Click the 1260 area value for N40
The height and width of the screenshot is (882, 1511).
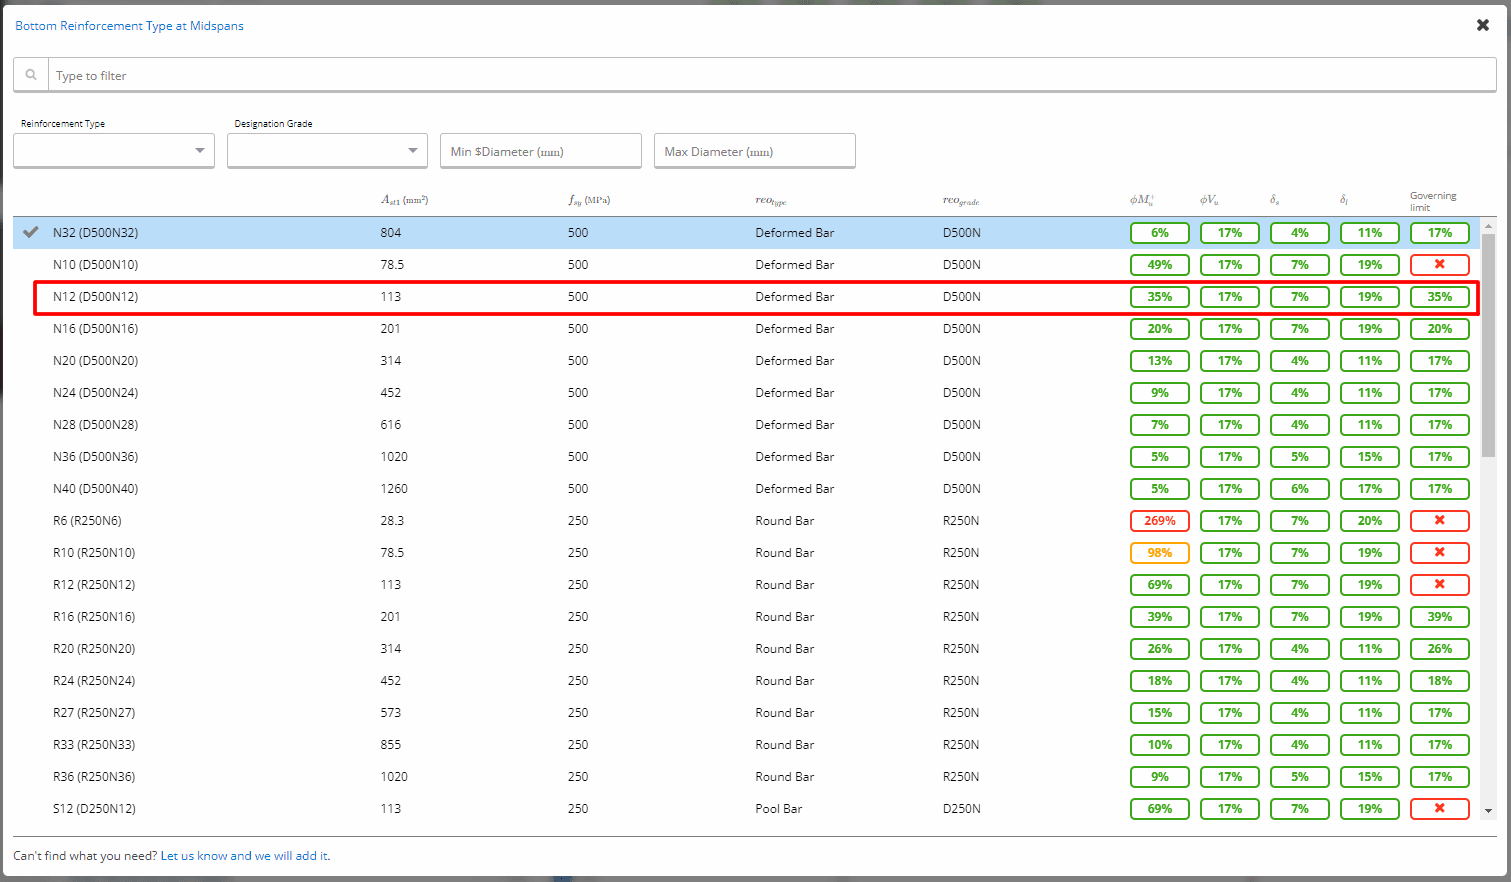tap(394, 489)
